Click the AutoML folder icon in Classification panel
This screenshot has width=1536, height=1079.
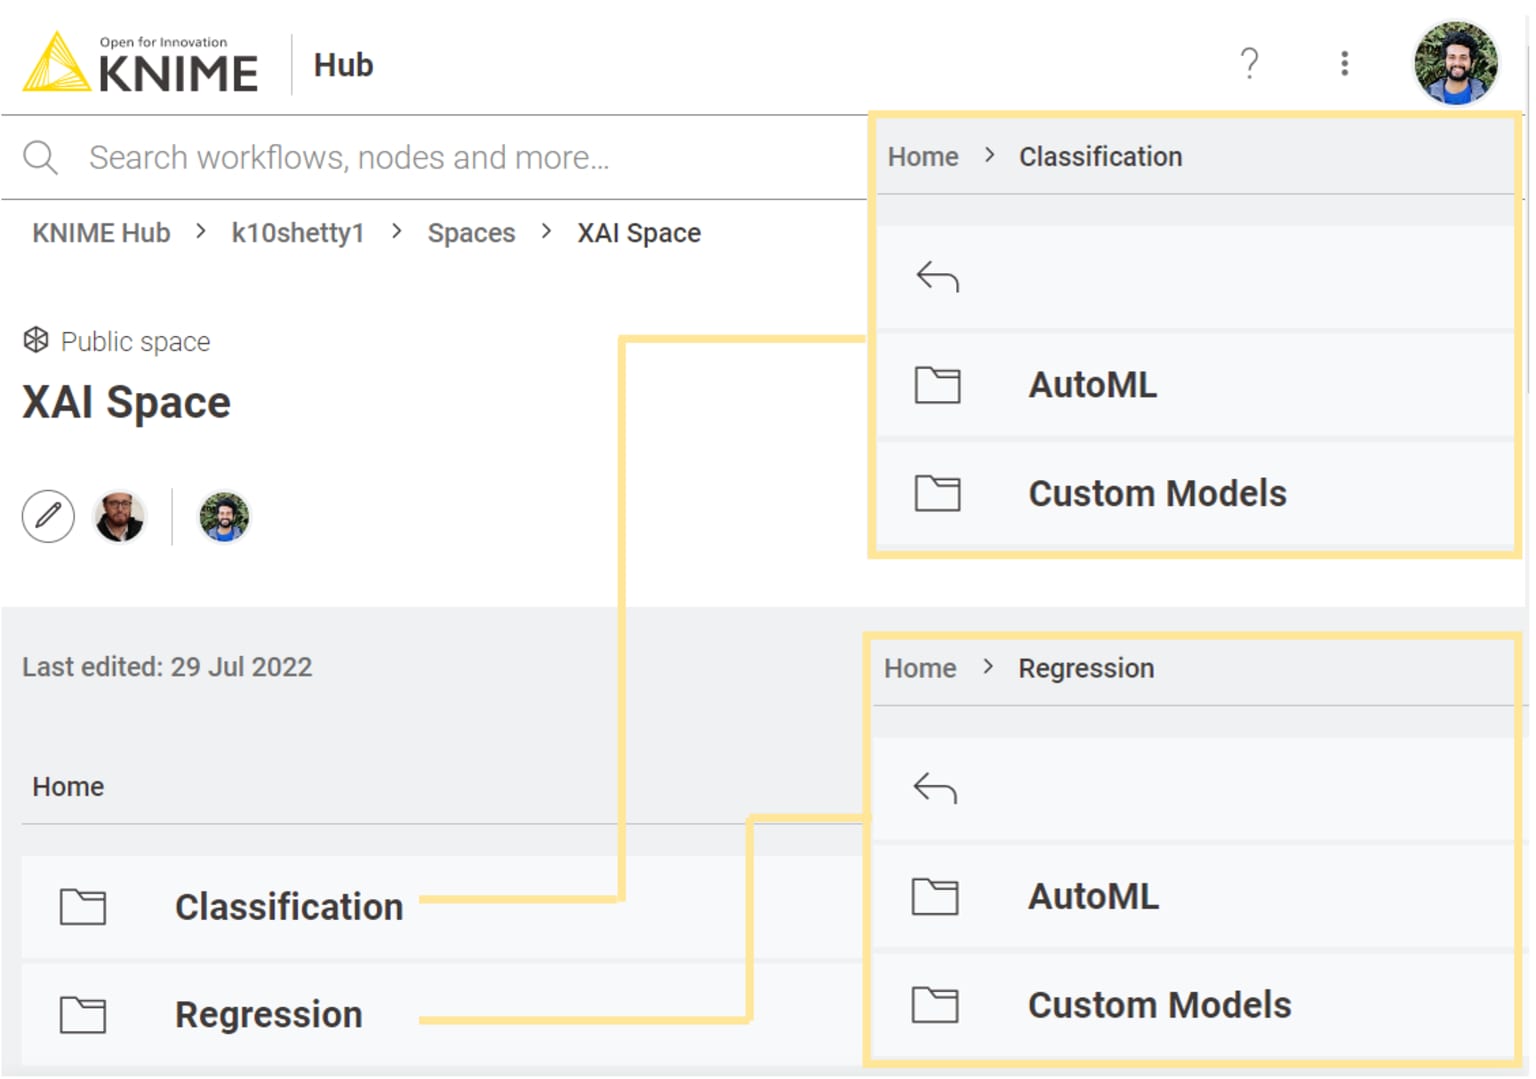(x=937, y=385)
